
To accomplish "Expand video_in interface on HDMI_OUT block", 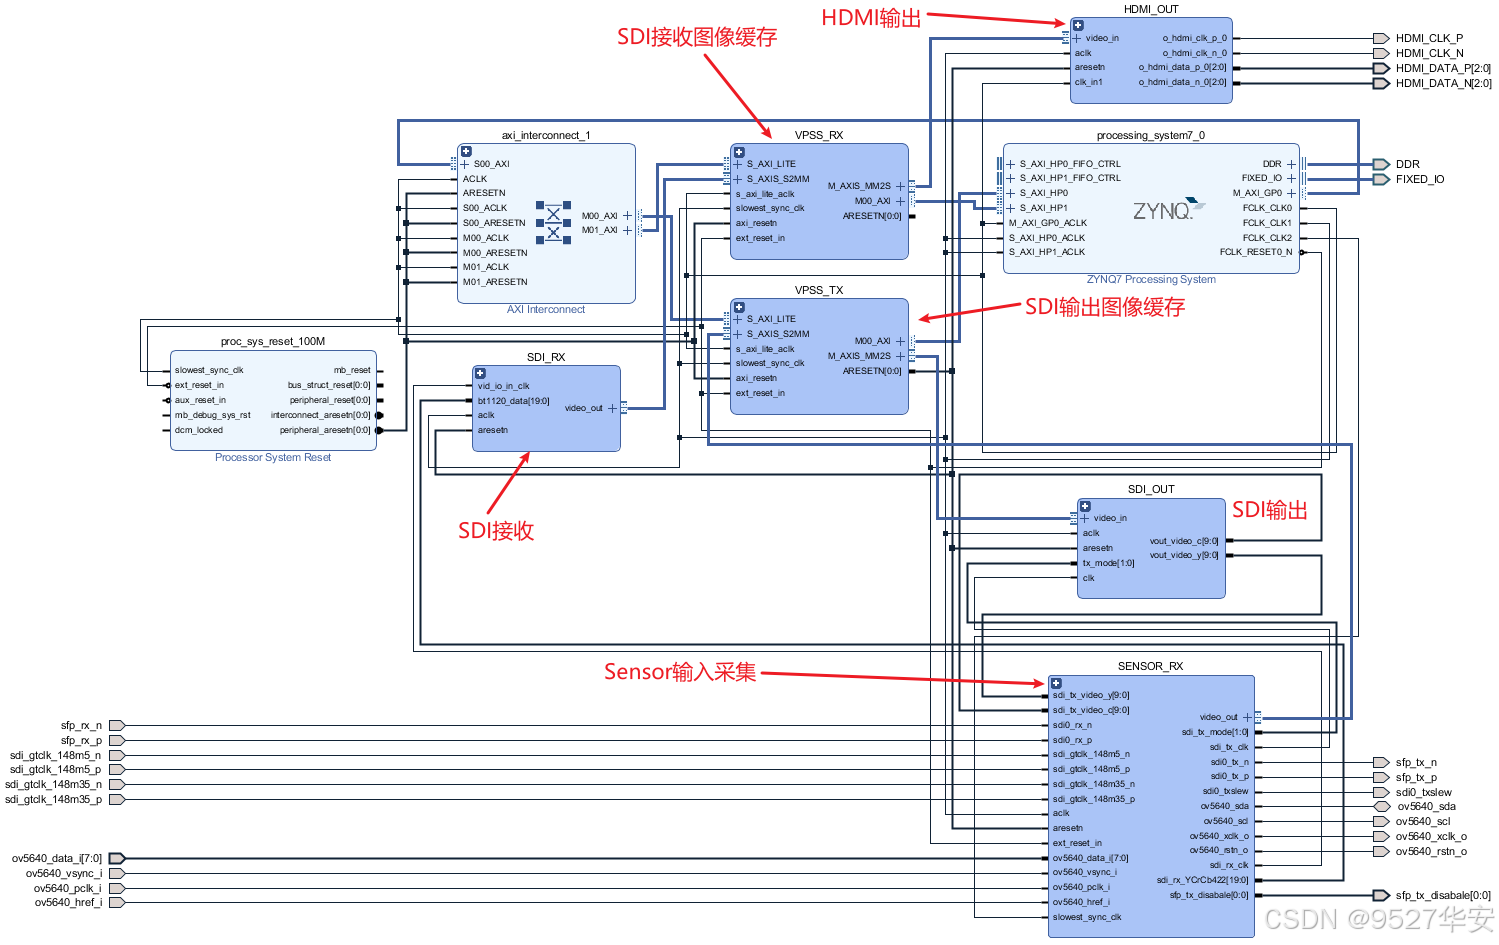I will (1077, 38).
